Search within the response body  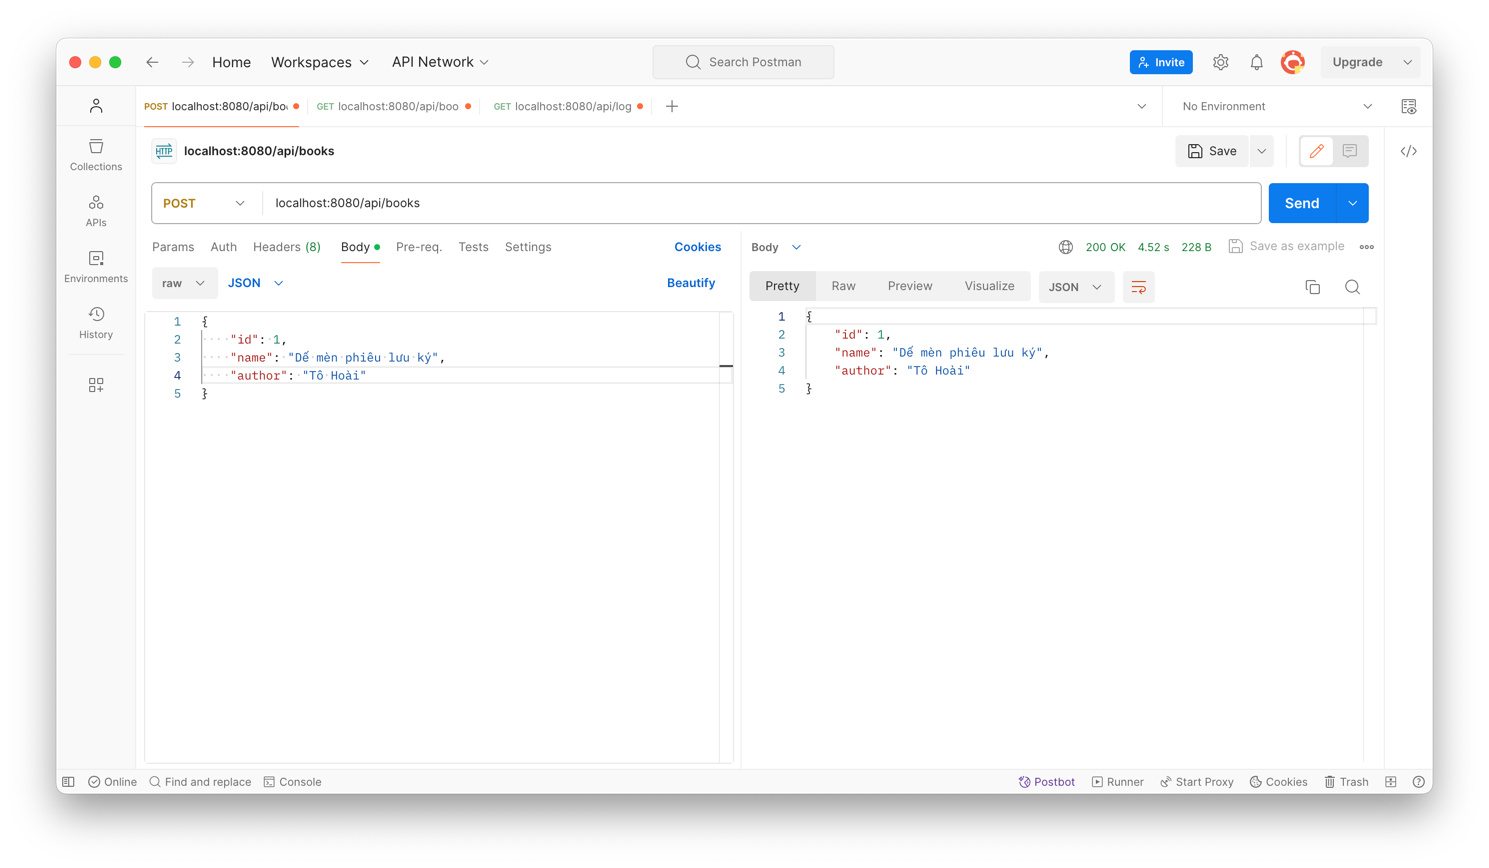pos(1352,287)
